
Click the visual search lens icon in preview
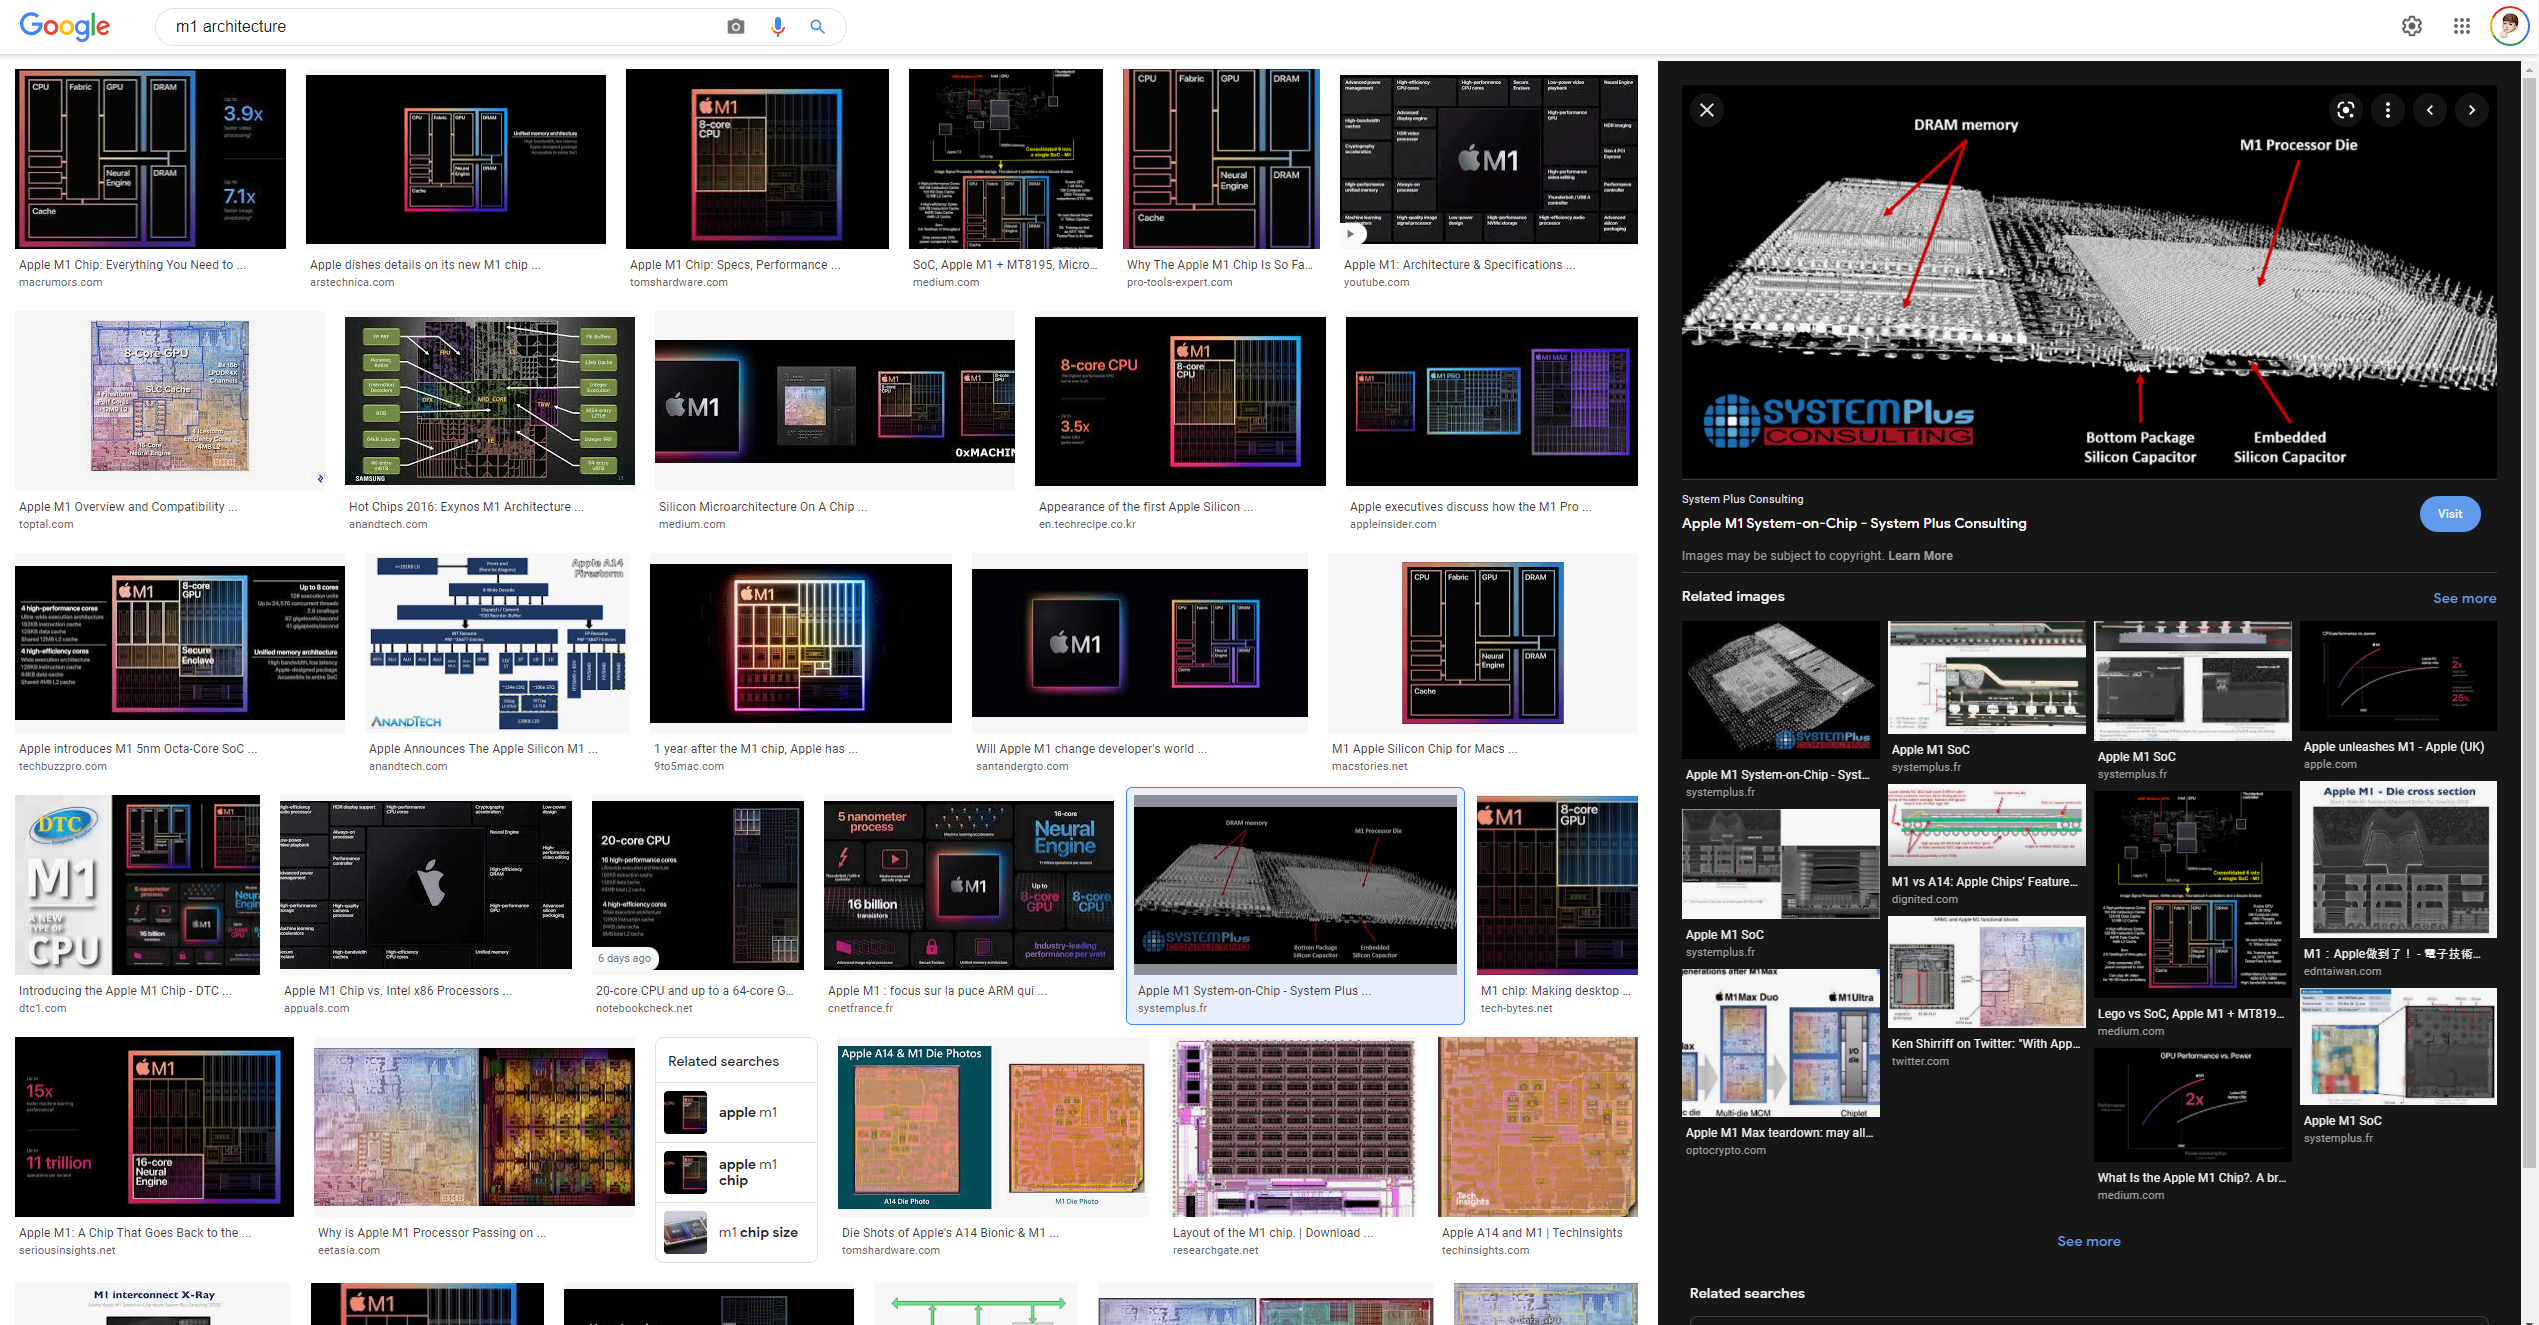[2345, 110]
